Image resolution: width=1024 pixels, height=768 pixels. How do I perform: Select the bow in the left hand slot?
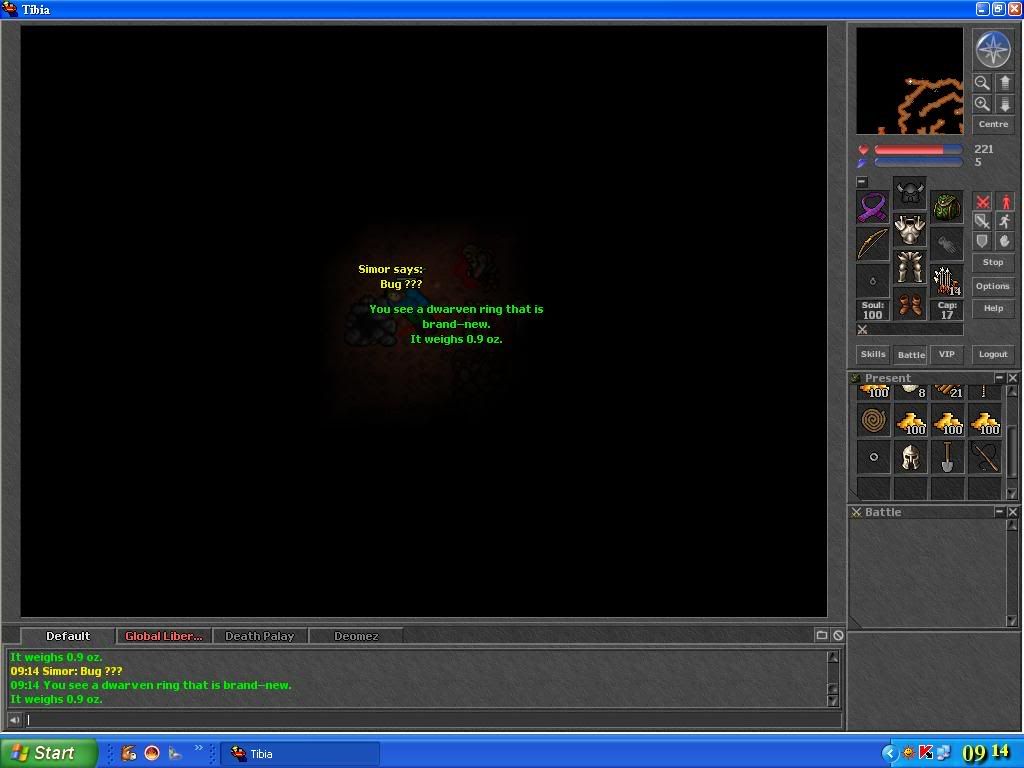pyautogui.click(x=872, y=244)
